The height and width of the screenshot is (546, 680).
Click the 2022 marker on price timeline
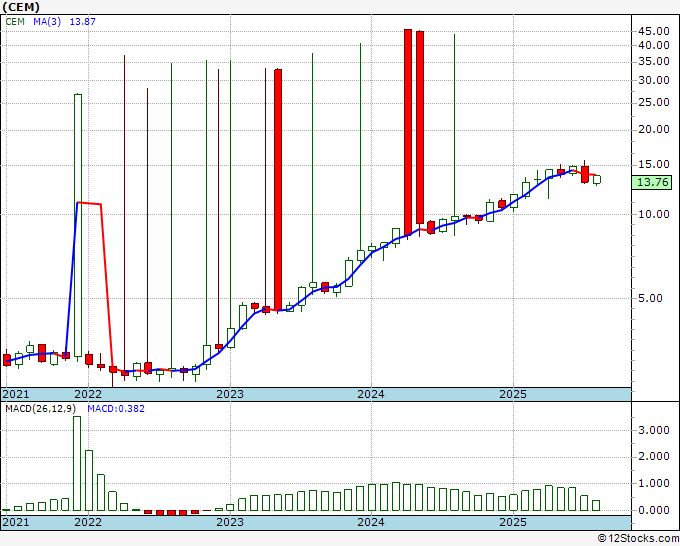[x=88, y=394]
